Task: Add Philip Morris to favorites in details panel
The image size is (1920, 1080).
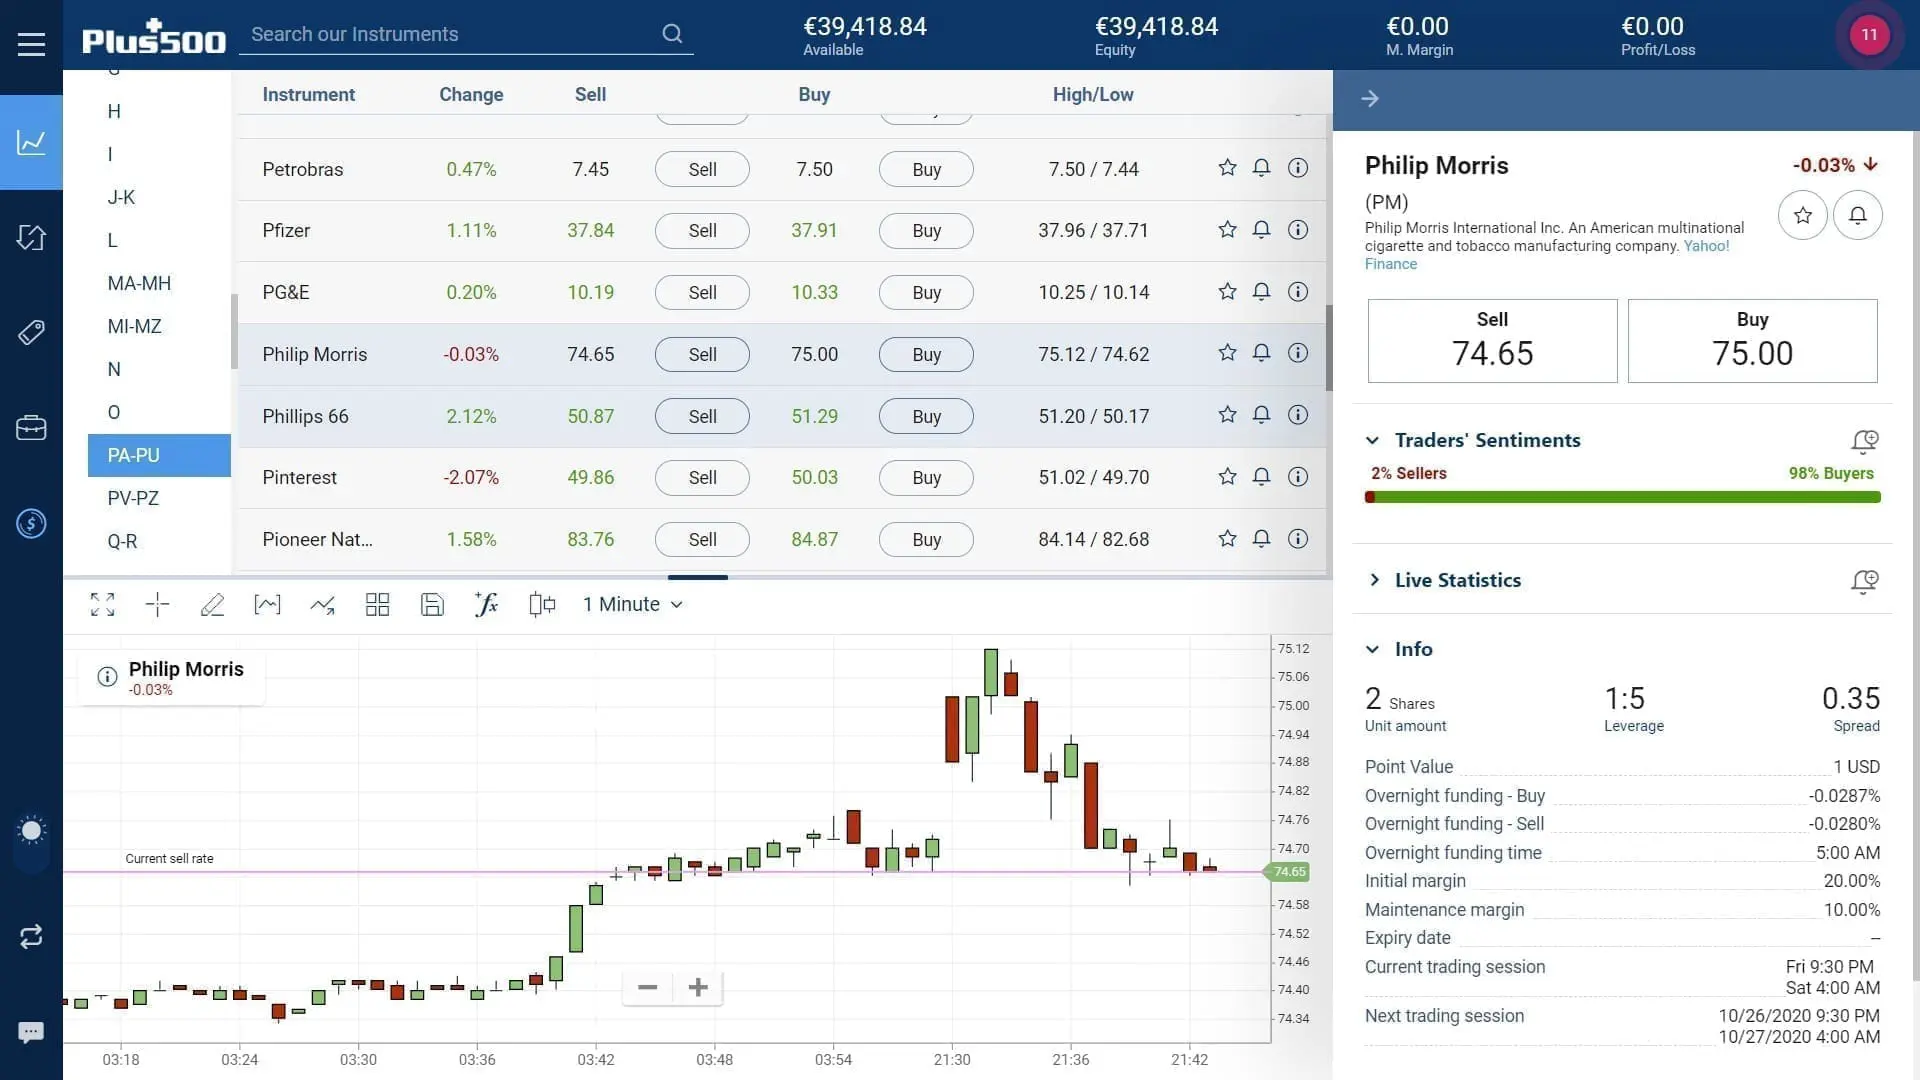Action: pos(1803,215)
